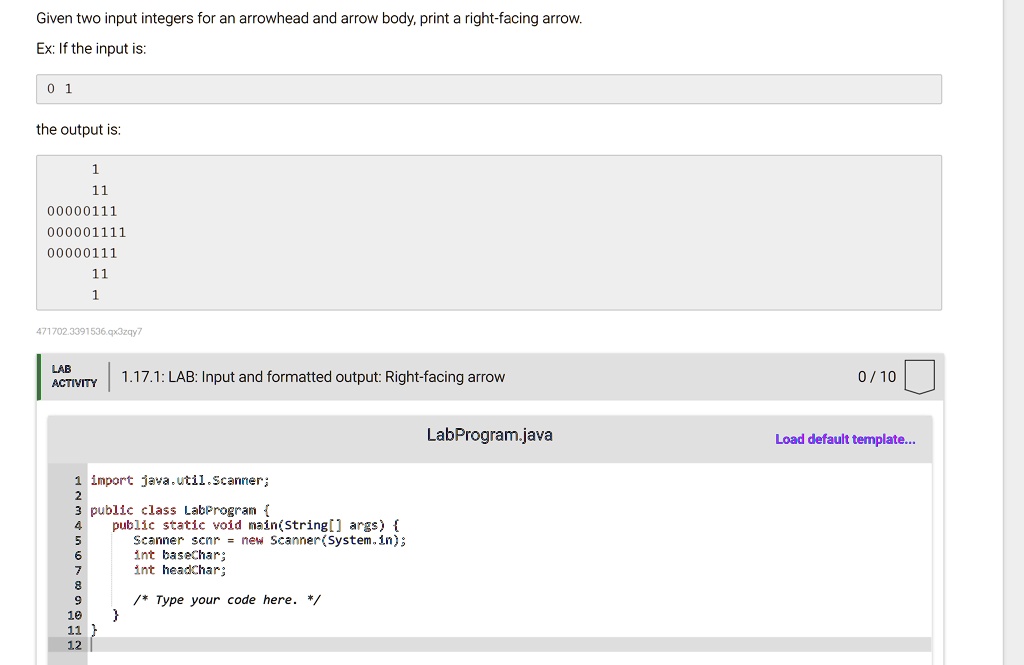Click the example input box containing 0 1
The width and height of the screenshot is (1024, 665).
[489, 89]
